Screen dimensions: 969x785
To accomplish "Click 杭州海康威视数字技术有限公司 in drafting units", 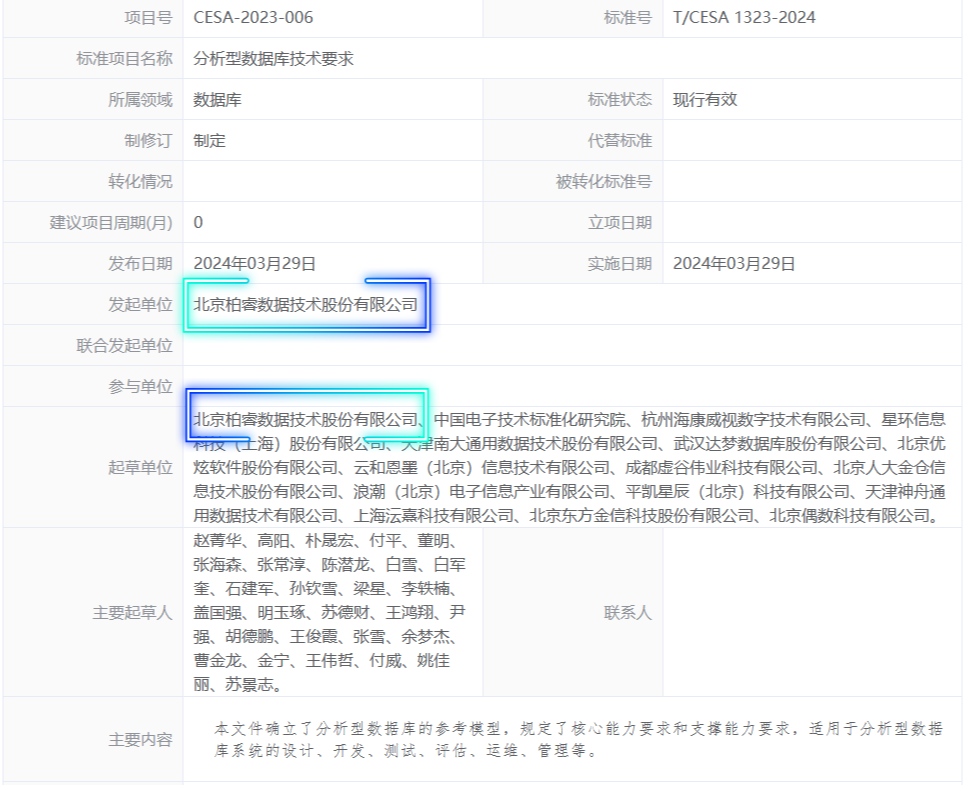I will tap(753, 420).
